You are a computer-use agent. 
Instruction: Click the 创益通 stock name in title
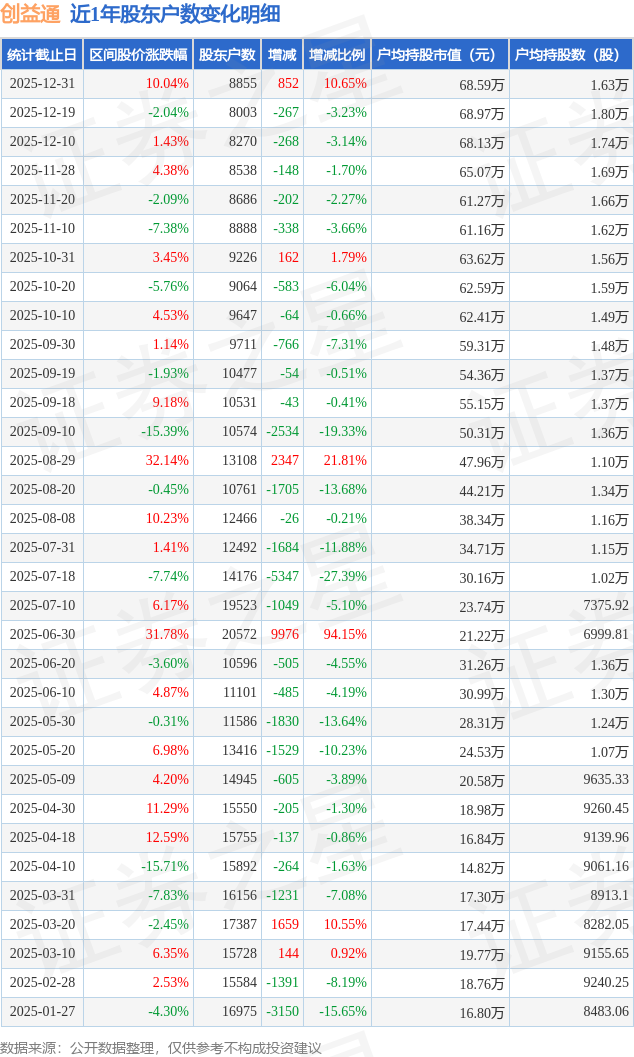click(30, 14)
